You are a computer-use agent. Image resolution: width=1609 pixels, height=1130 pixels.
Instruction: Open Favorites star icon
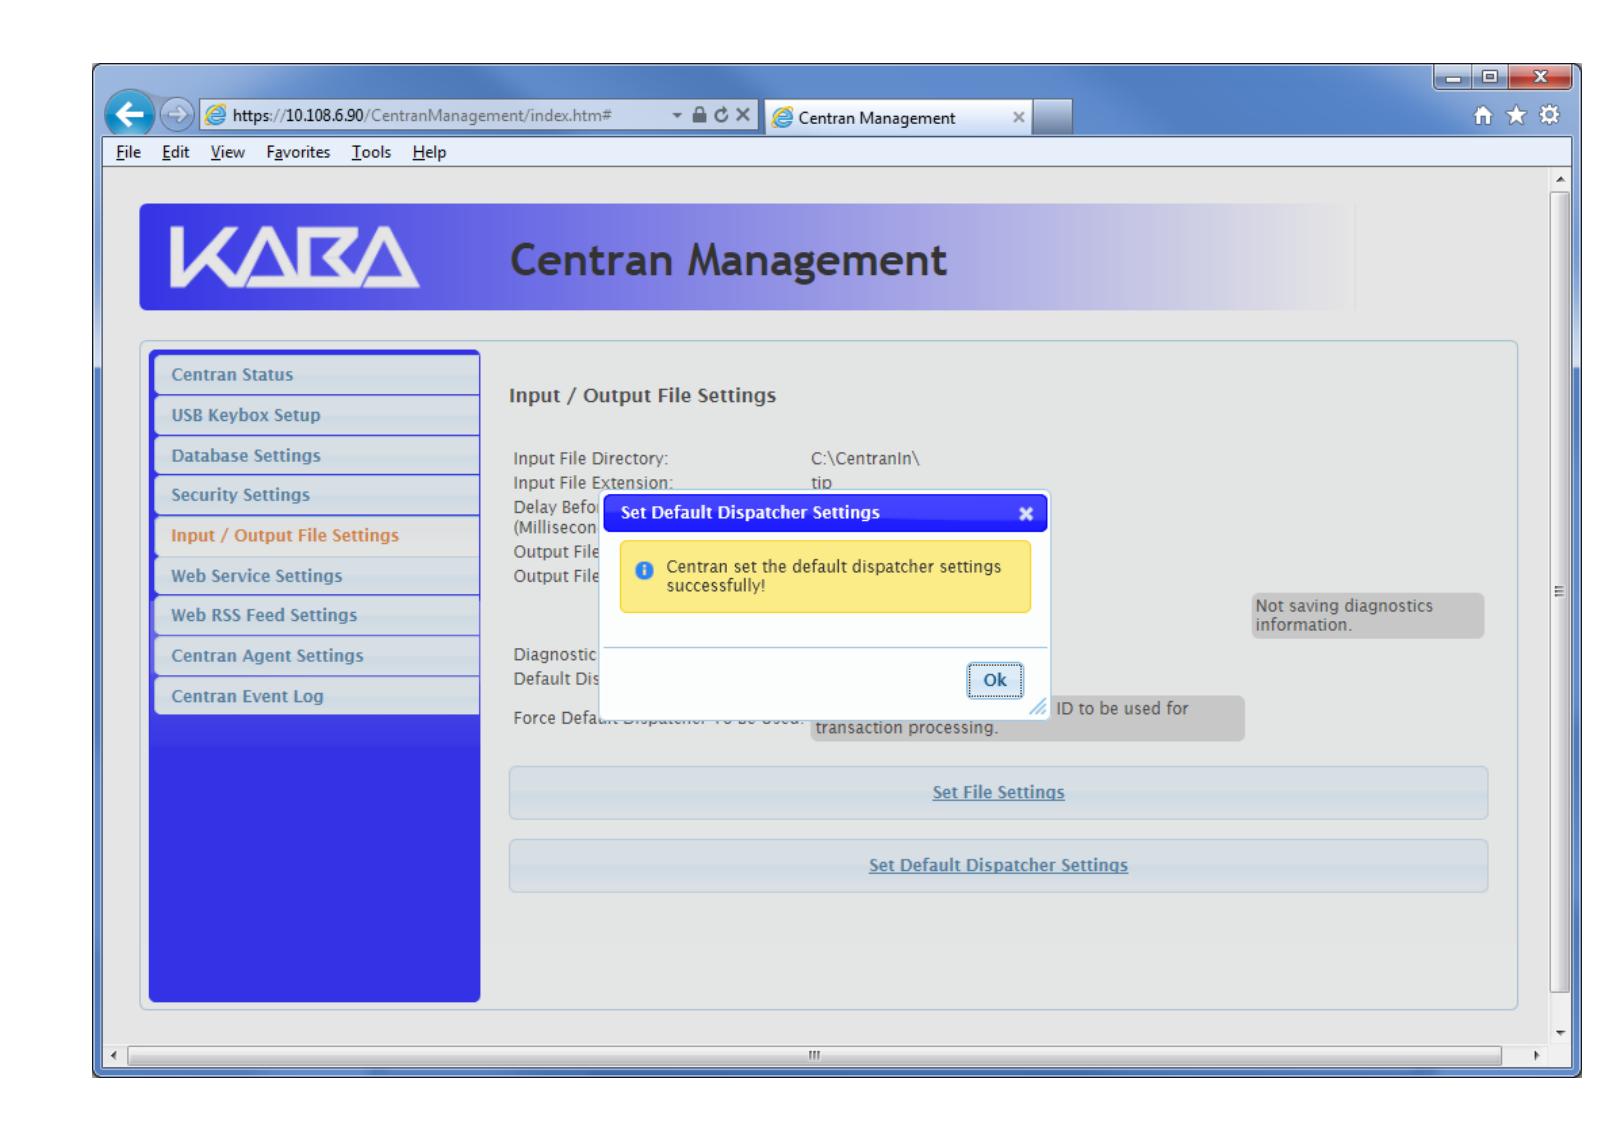[1518, 116]
